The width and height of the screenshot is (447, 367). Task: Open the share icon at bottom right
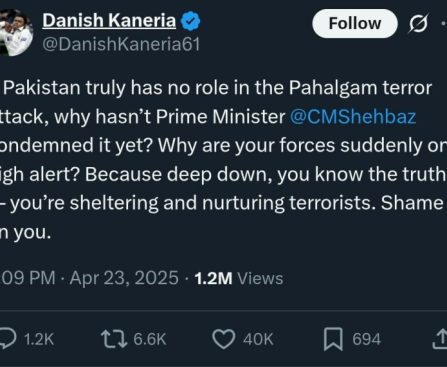pyautogui.click(x=441, y=339)
